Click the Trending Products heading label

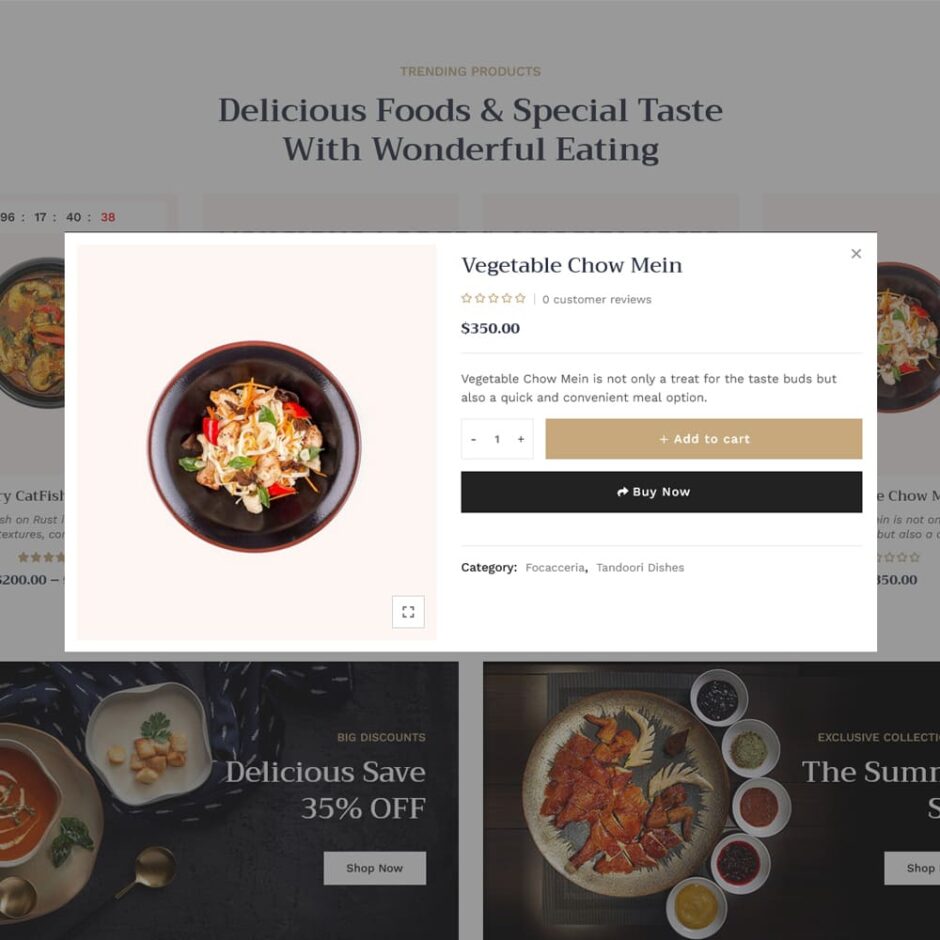pos(470,71)
